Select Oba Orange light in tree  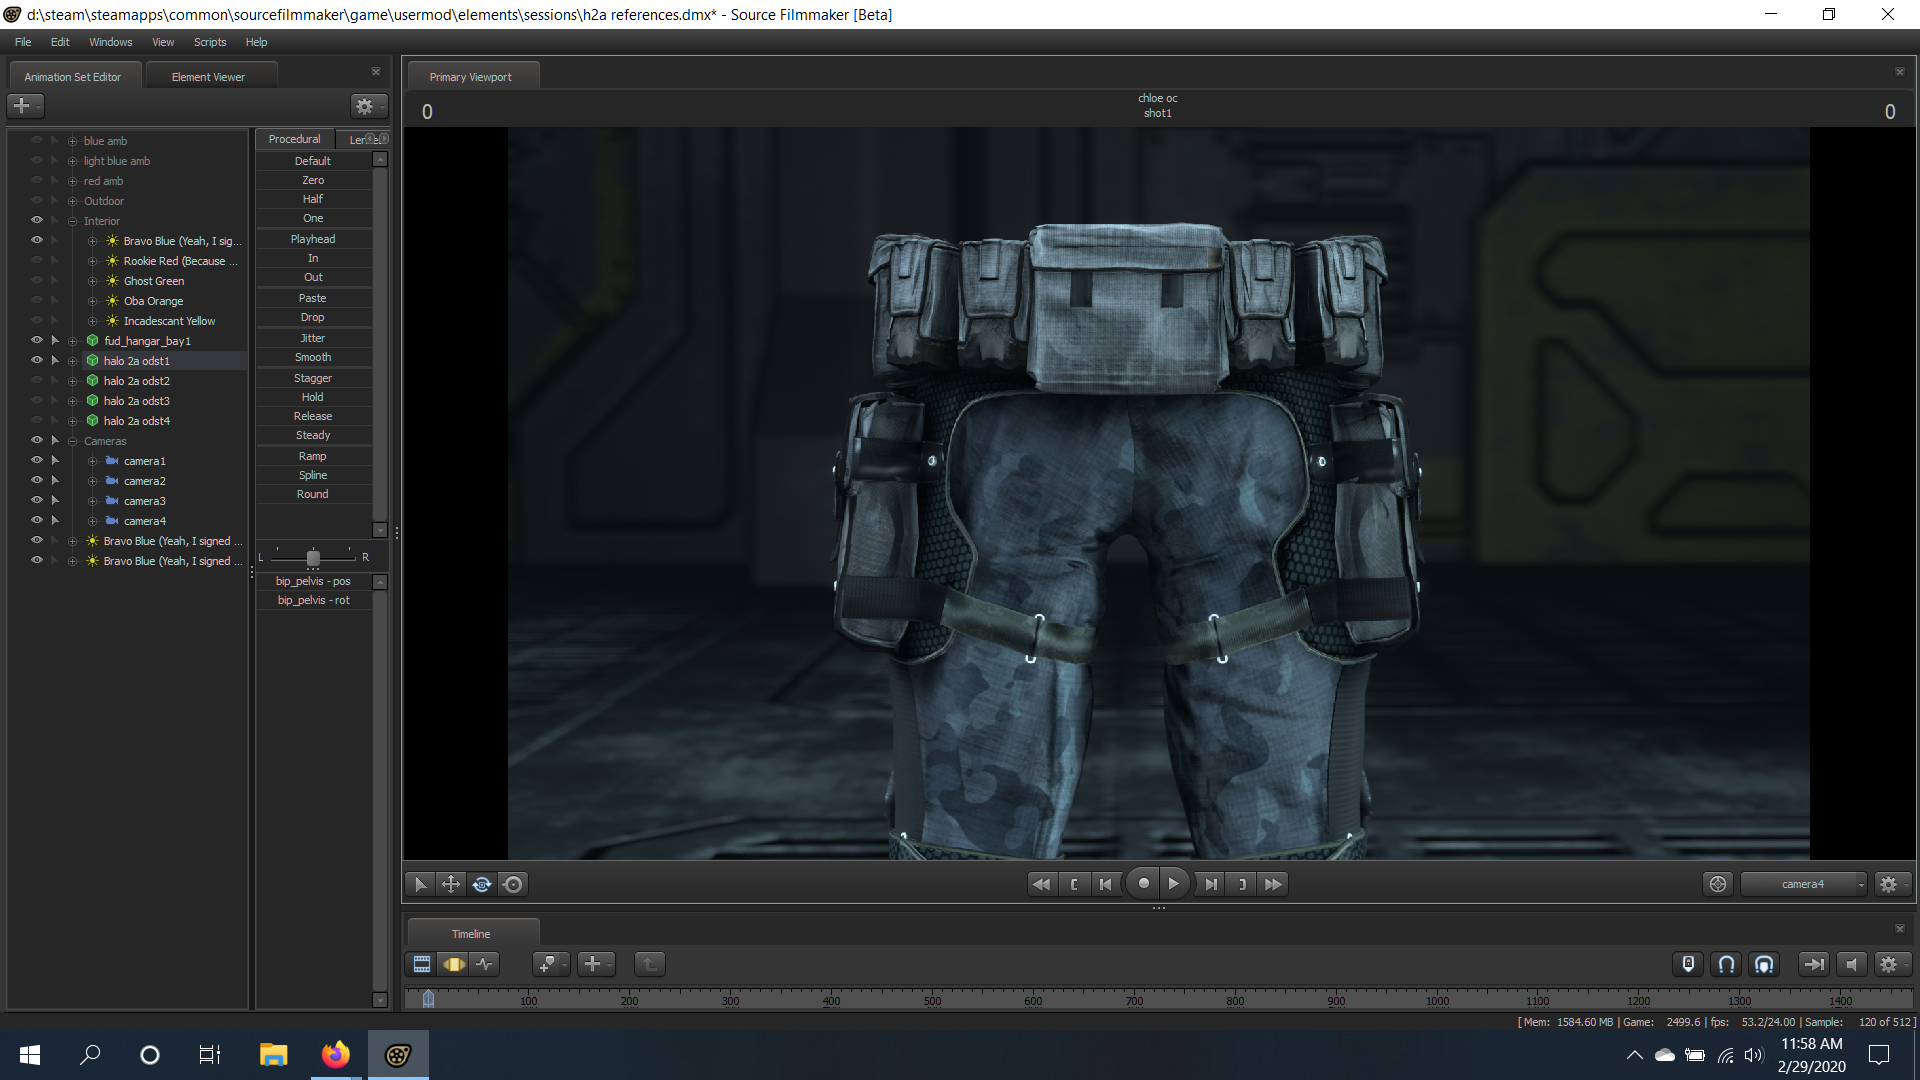pyautogui.click(x=153, y=301)
